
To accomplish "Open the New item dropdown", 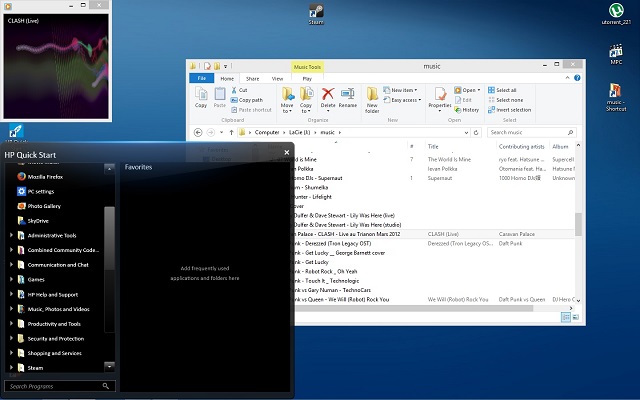I will click(400, 90).
